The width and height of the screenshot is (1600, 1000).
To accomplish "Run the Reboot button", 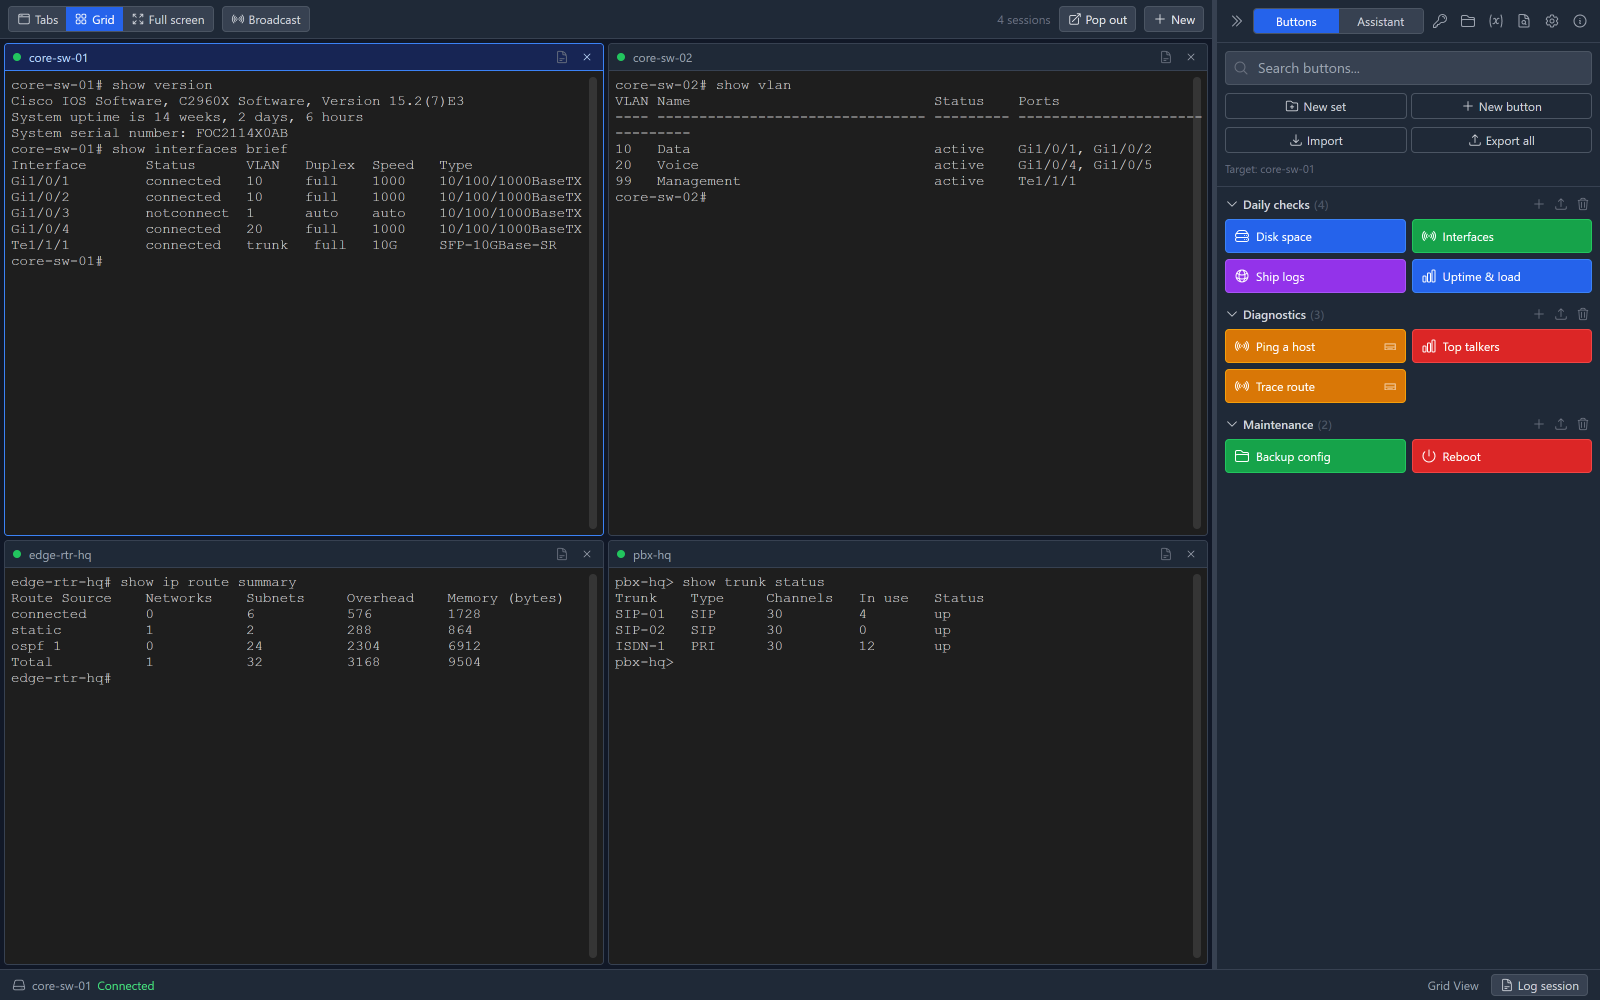I will pyautogui.click(x=1501, y=456).
